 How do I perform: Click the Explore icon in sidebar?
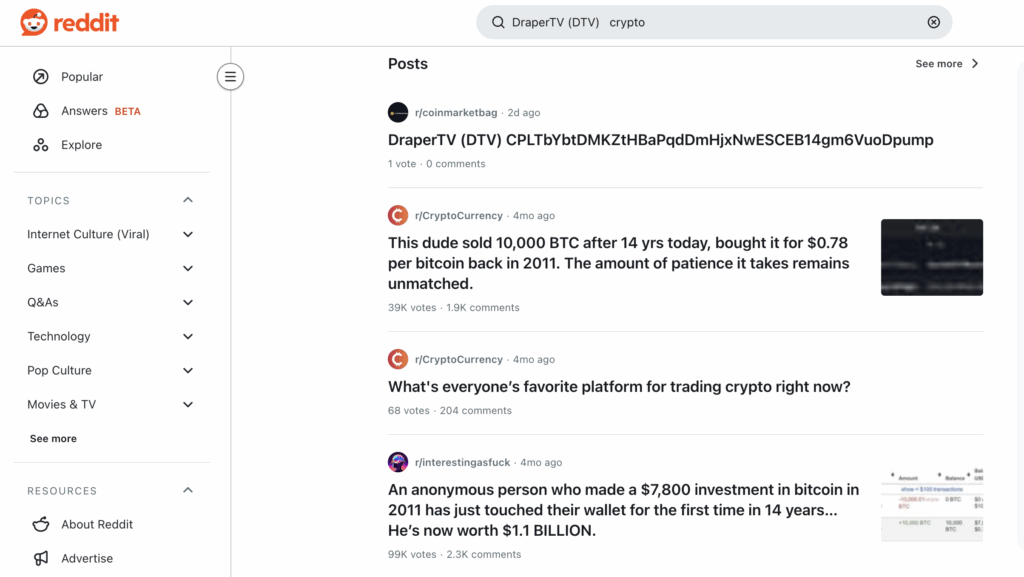point(41,145)
